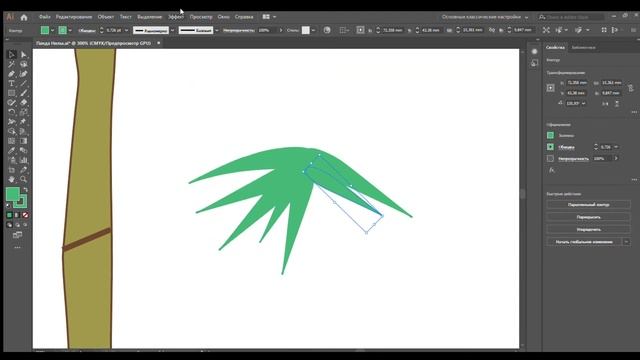
Task: Select the Curvature tool
Action: click(x=24, y=74)
